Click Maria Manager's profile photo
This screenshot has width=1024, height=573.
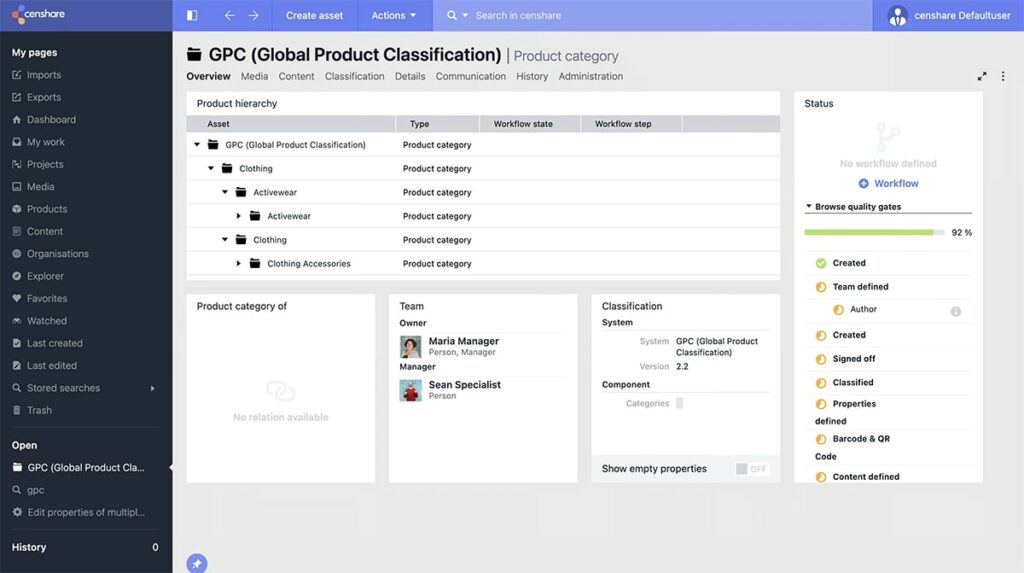tap(411, 347)
